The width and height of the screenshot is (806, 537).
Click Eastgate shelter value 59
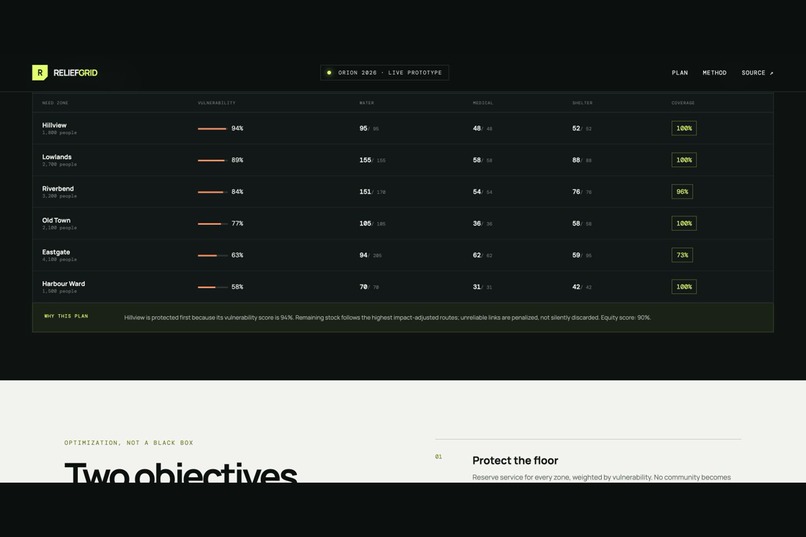click(x=576, y=255)
